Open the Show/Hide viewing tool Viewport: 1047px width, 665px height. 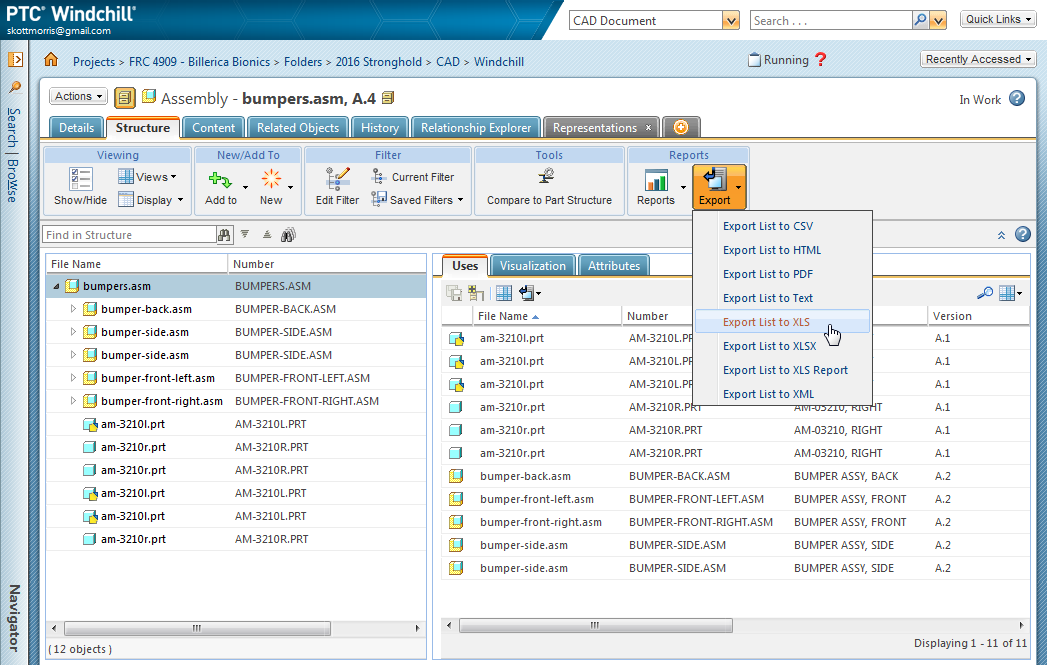coord(81,186)
